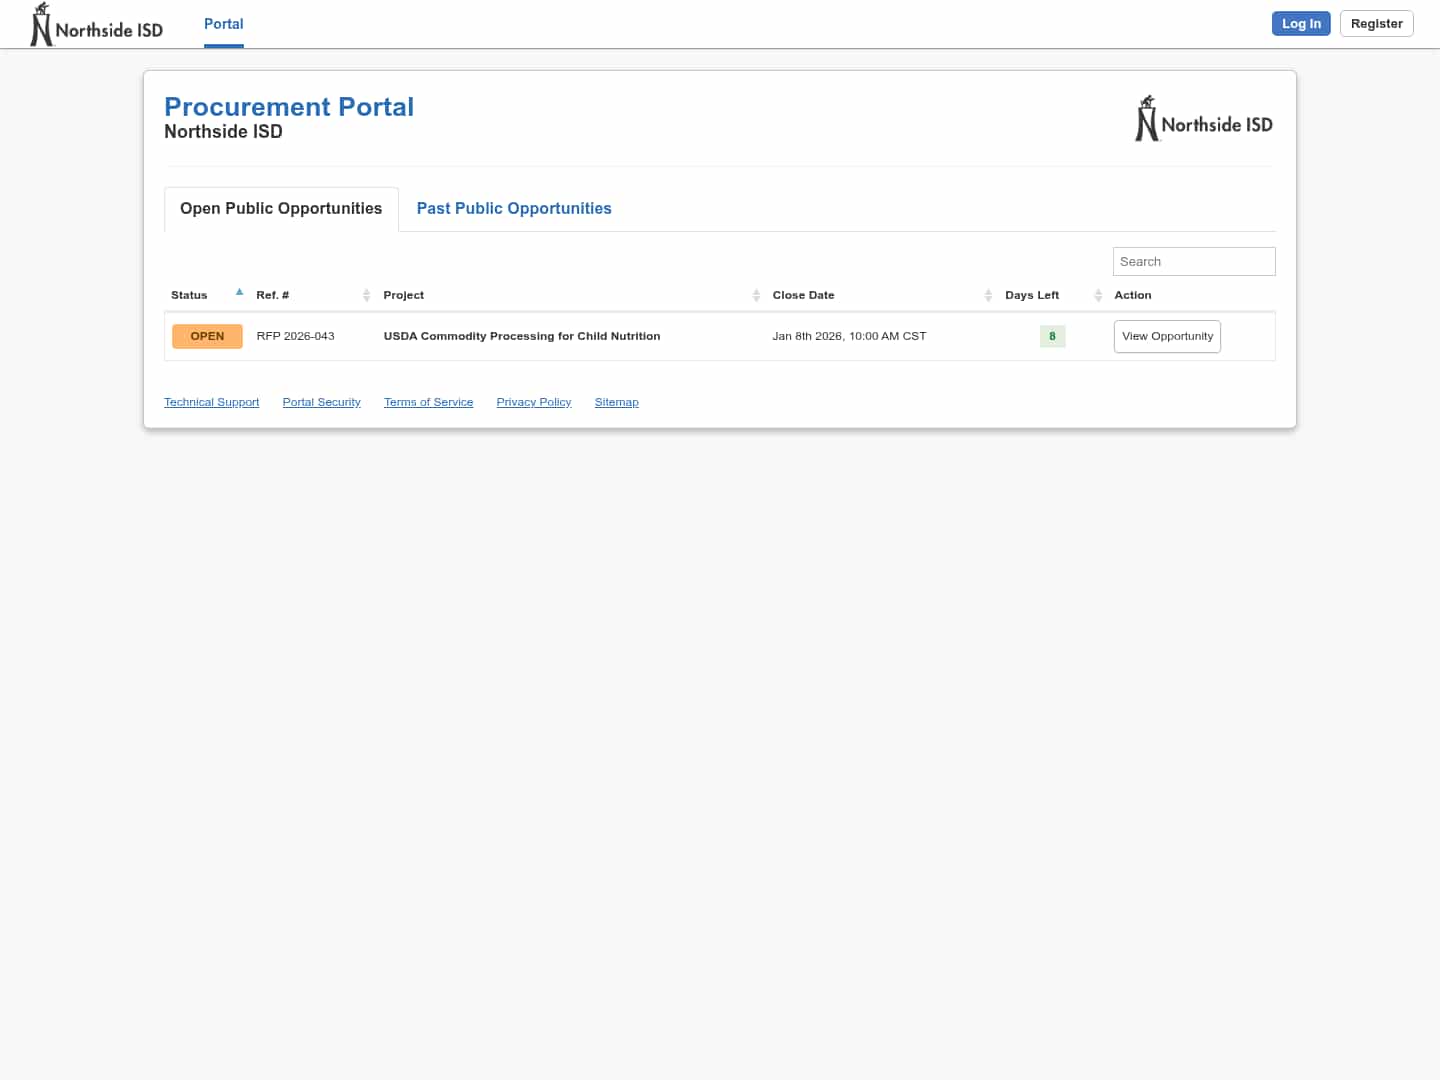Click the Northside ISD logo inside the portal card

coord(1204,117)
